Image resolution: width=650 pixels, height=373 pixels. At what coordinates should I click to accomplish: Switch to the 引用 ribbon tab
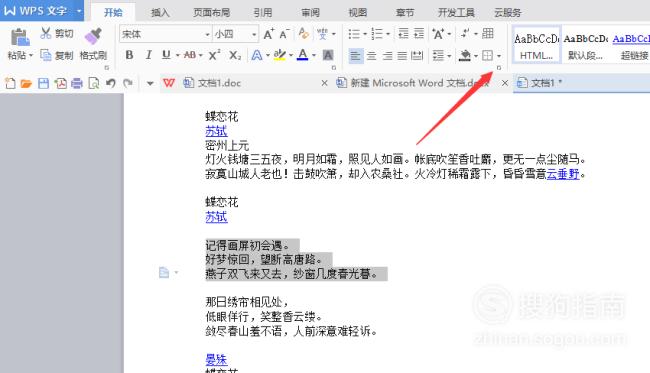[263, 13]
